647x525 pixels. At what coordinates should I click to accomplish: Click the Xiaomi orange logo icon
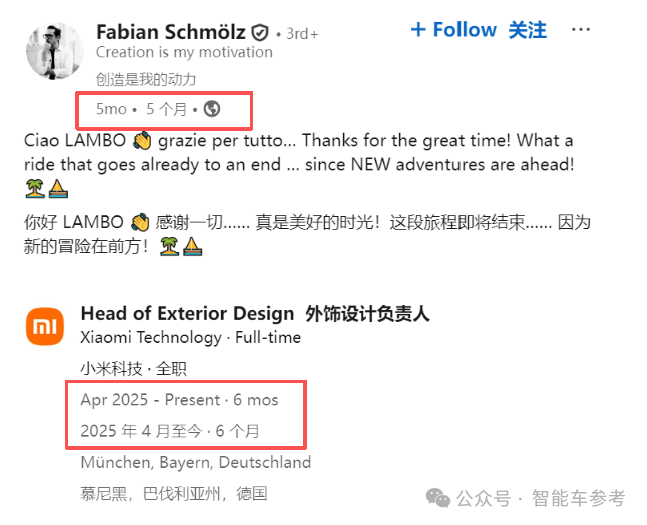tap(45, 326)
